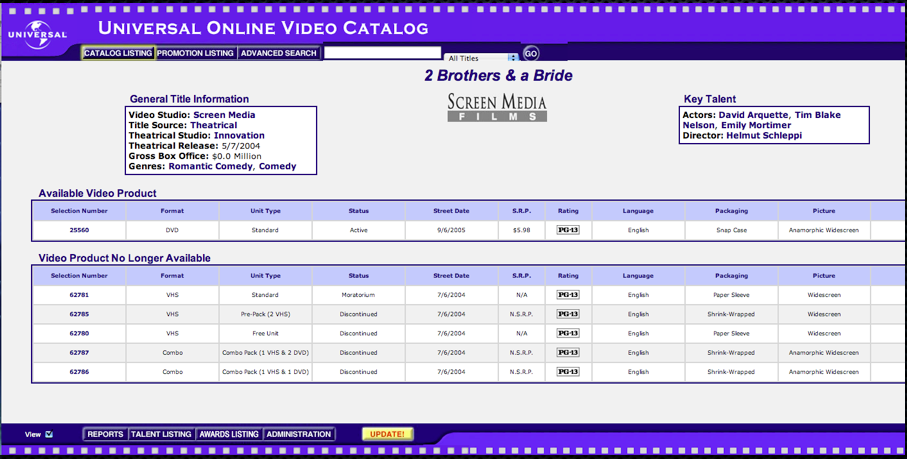
Task: Click PG-13 rating icon in row 62785
Action: (x=568, y=314)
